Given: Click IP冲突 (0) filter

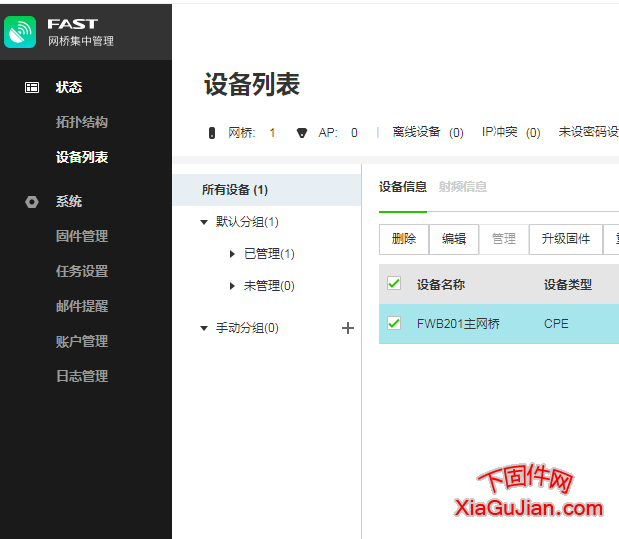Looking at the screenshot, I should tap(511, 132).
